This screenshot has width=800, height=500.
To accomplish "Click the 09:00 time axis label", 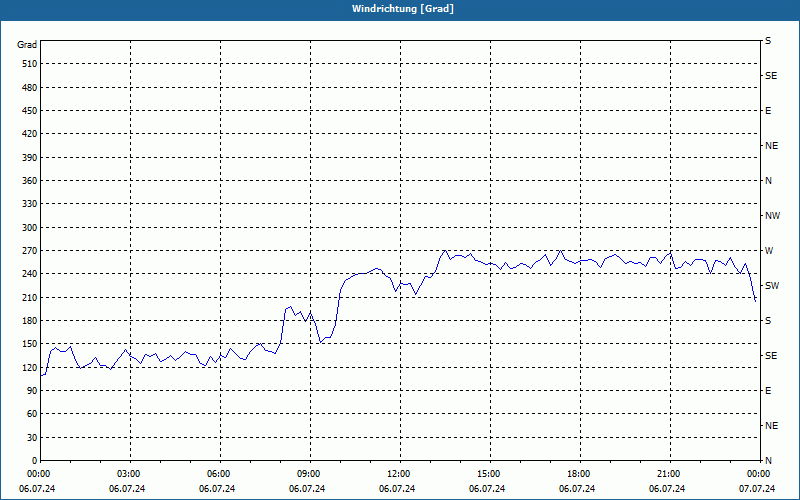I will [310, 474].
